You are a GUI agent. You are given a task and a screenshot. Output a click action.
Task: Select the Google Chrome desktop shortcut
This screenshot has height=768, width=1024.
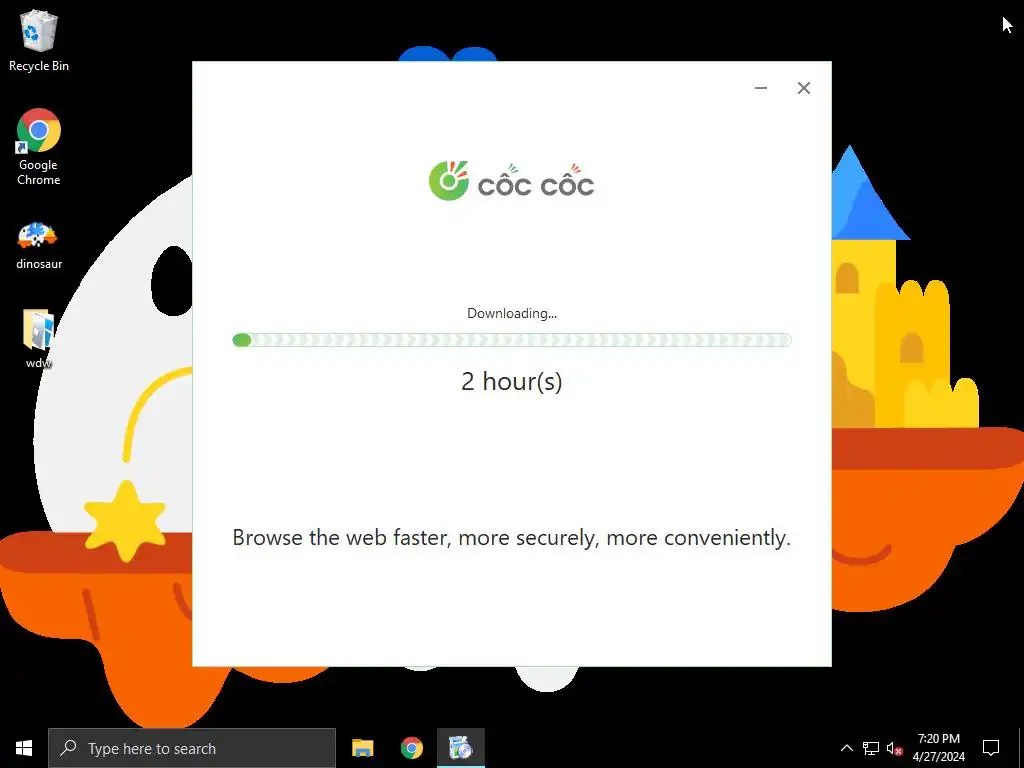coord(39,148)
